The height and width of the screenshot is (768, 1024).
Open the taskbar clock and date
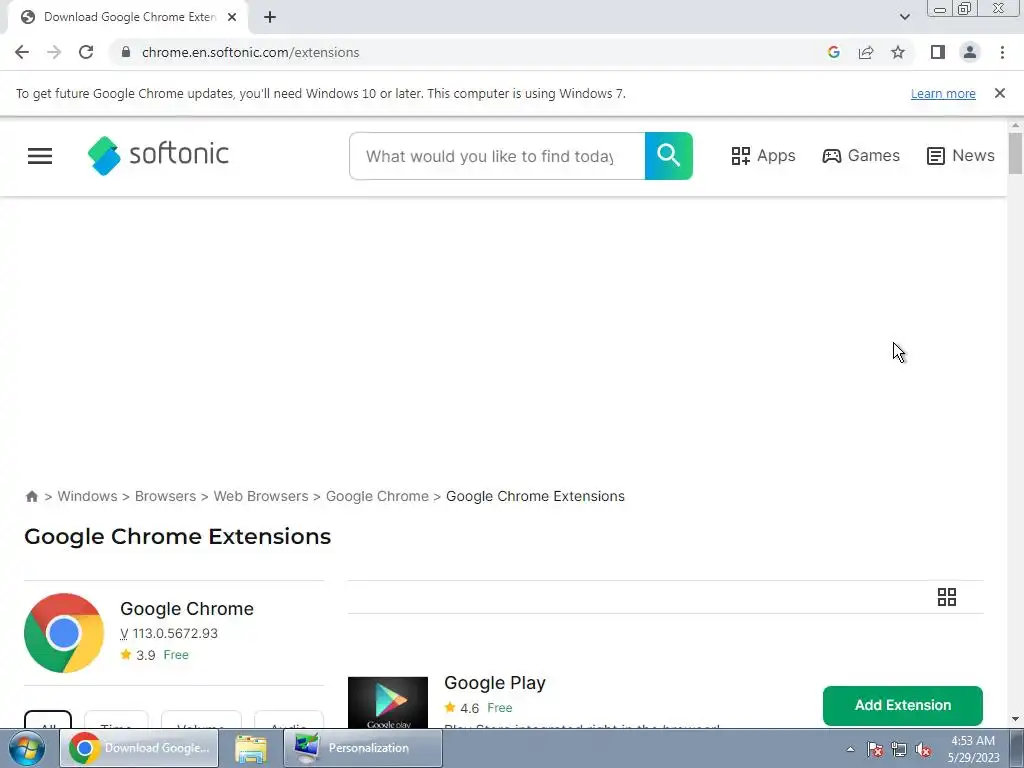tap(973, 749)
